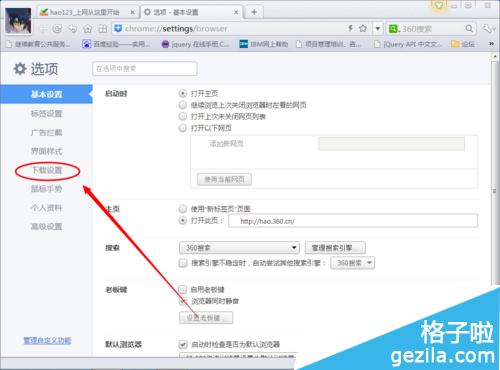This screenshot has height=370, width=500.
Task: Open 鼠标手势 in the sidebar
Action: (46, 189)
